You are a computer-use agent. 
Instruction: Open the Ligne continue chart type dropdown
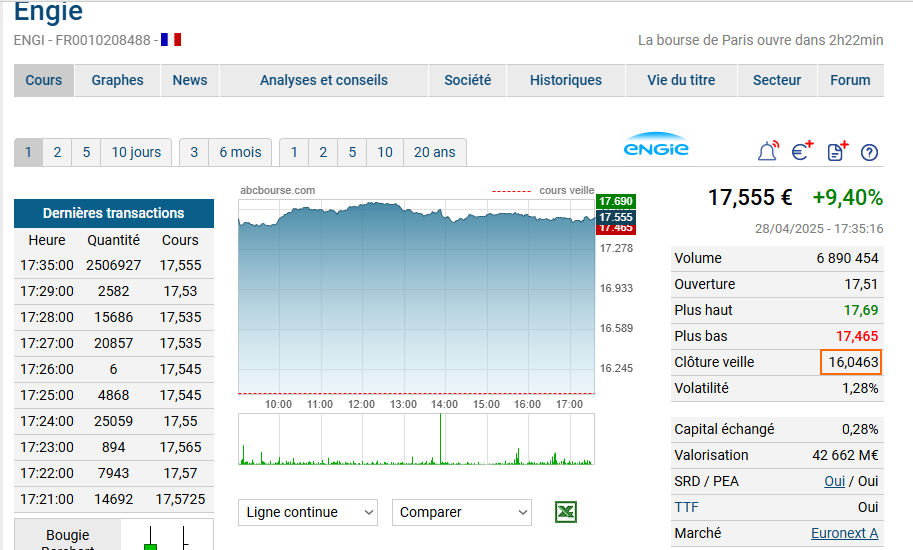[308, 512]
